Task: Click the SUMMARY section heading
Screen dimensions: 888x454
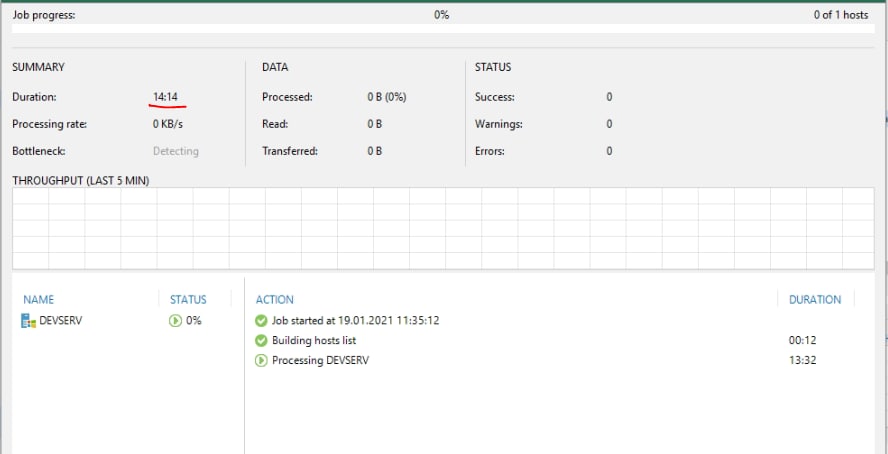Action: coord(39,67)
